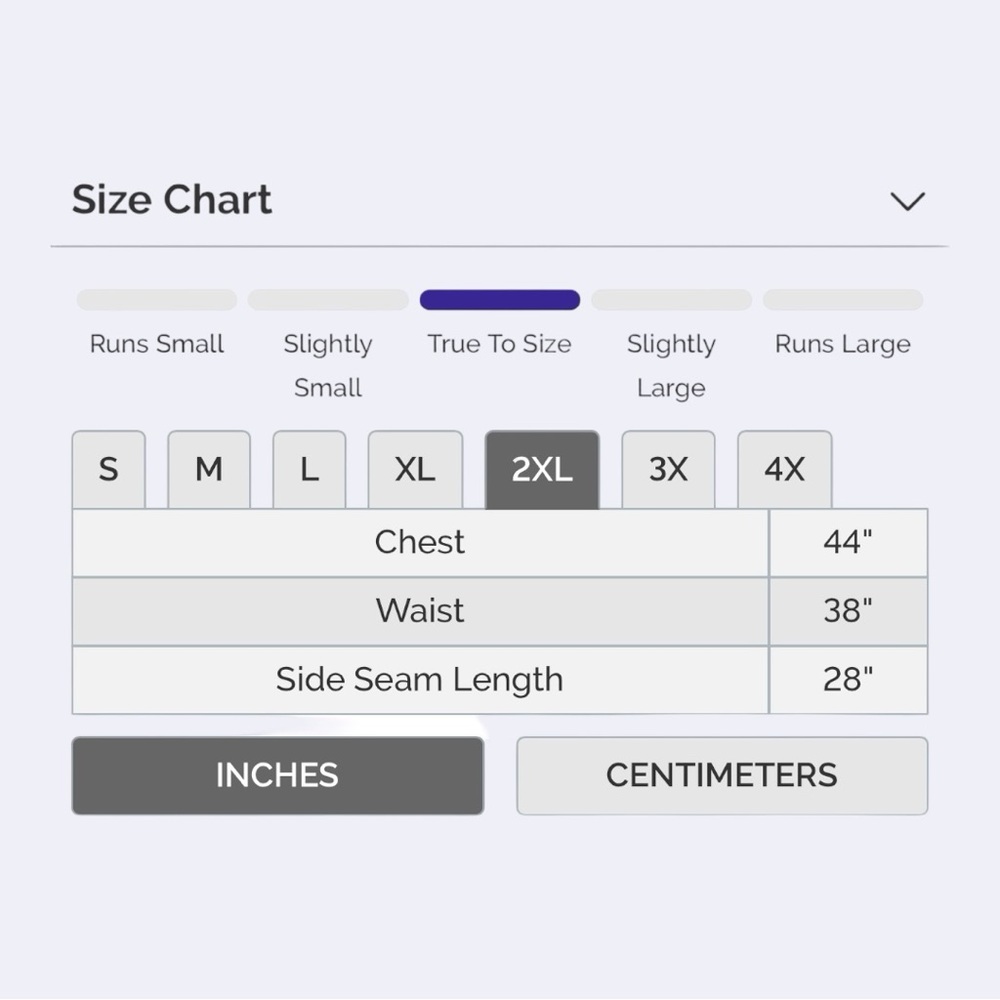Collapse the Size Chart section chevron
This screenshot has width=1000, height=1000.
coord(907,201)
